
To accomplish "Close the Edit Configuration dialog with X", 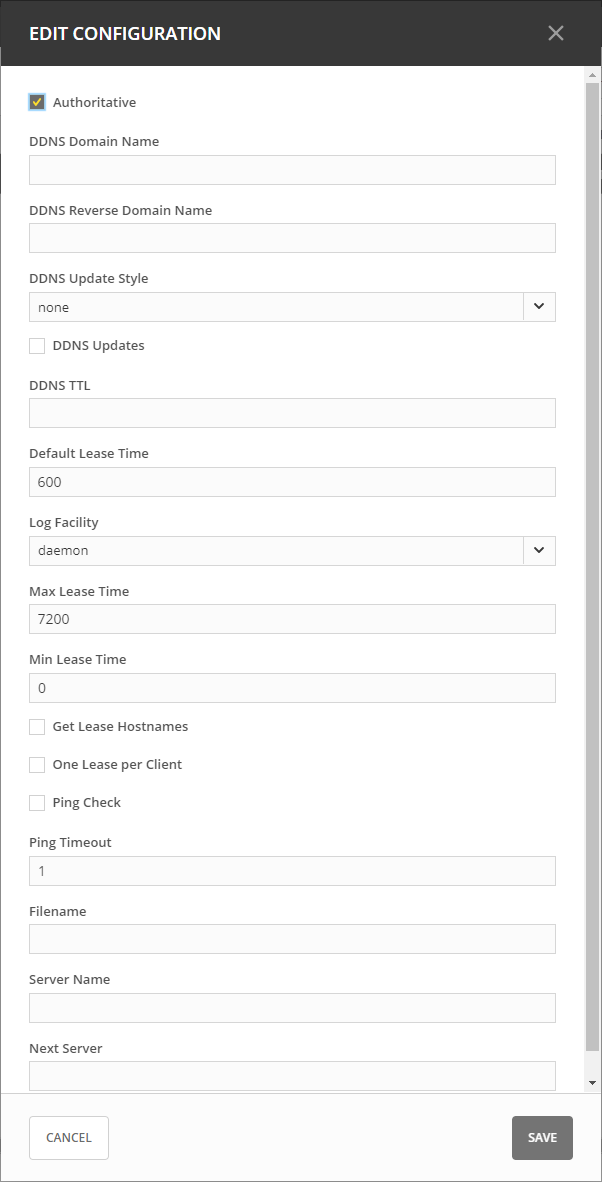I will click(x=555, y=33).
